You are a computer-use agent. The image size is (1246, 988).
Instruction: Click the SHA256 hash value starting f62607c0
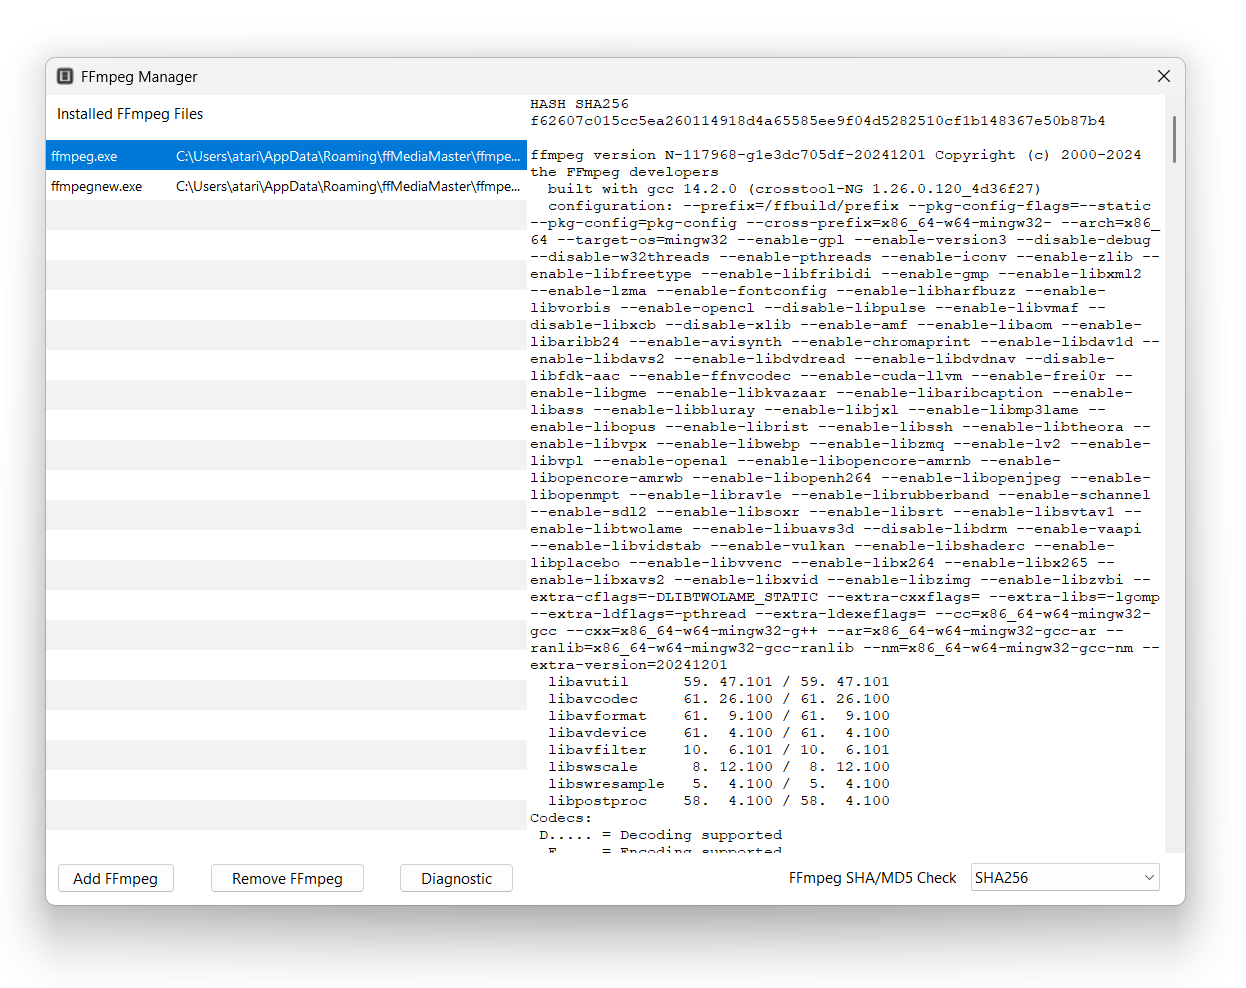tap(817, 121)
